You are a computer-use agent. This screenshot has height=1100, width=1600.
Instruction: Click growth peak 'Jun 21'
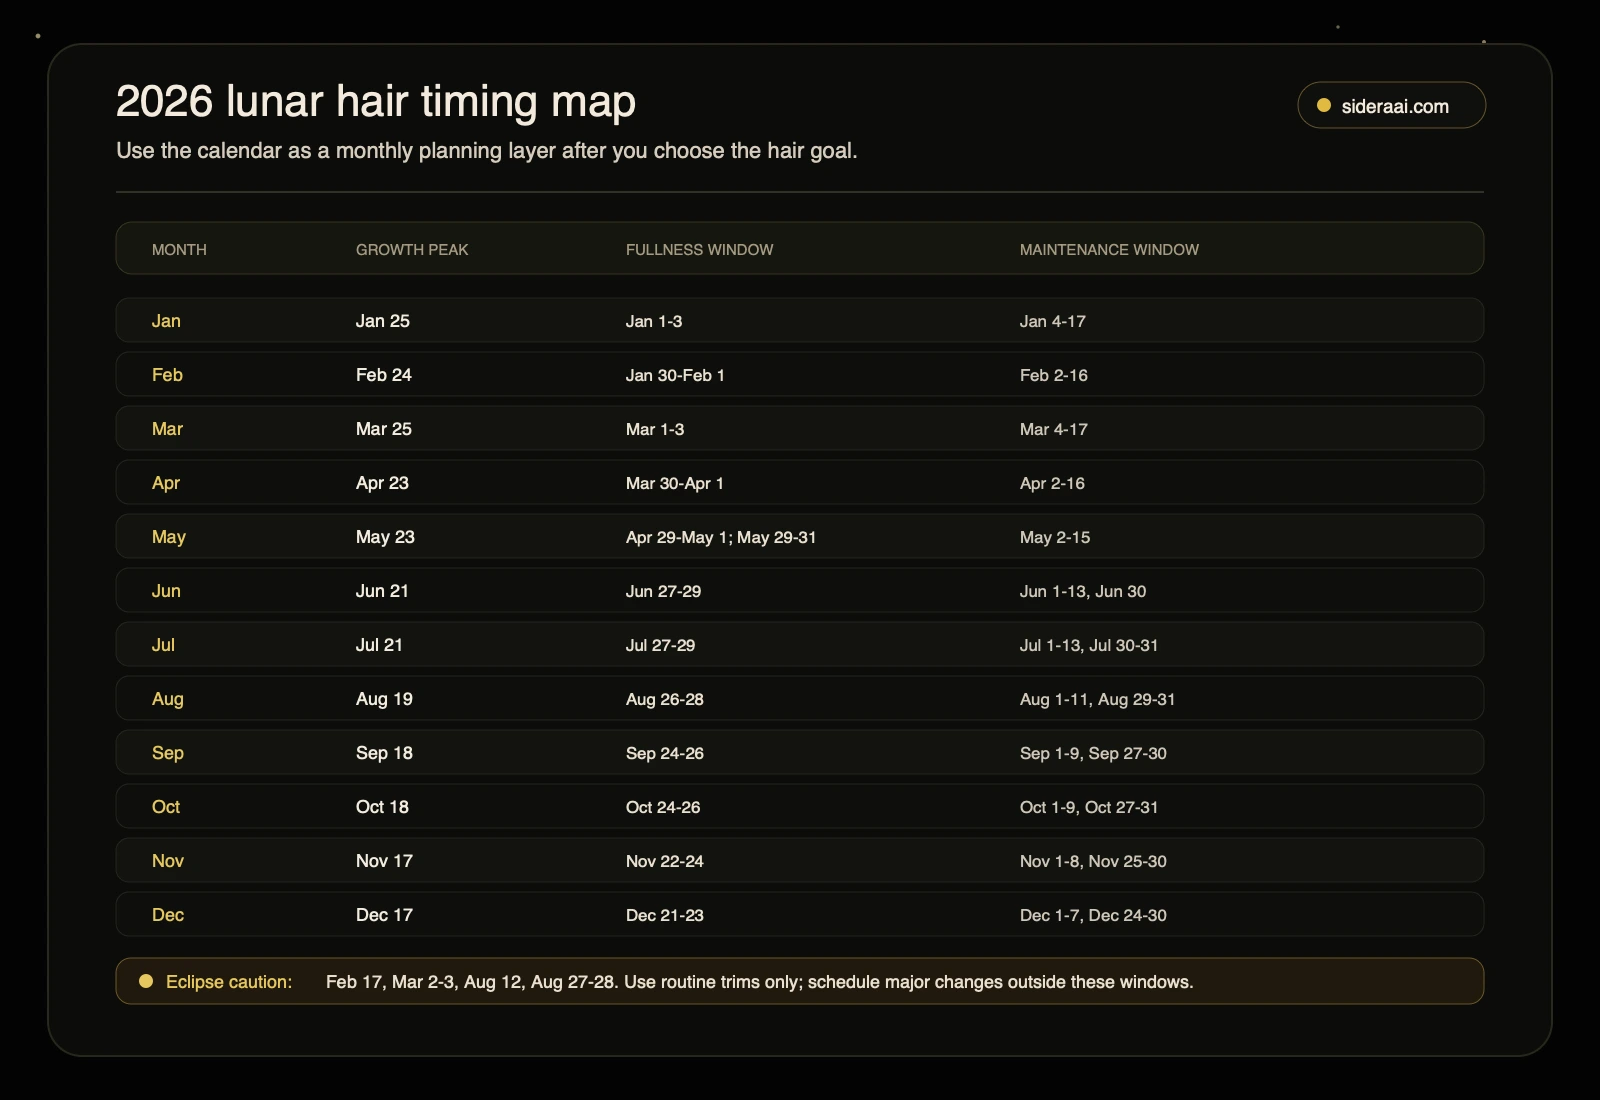tap(382, 591)
